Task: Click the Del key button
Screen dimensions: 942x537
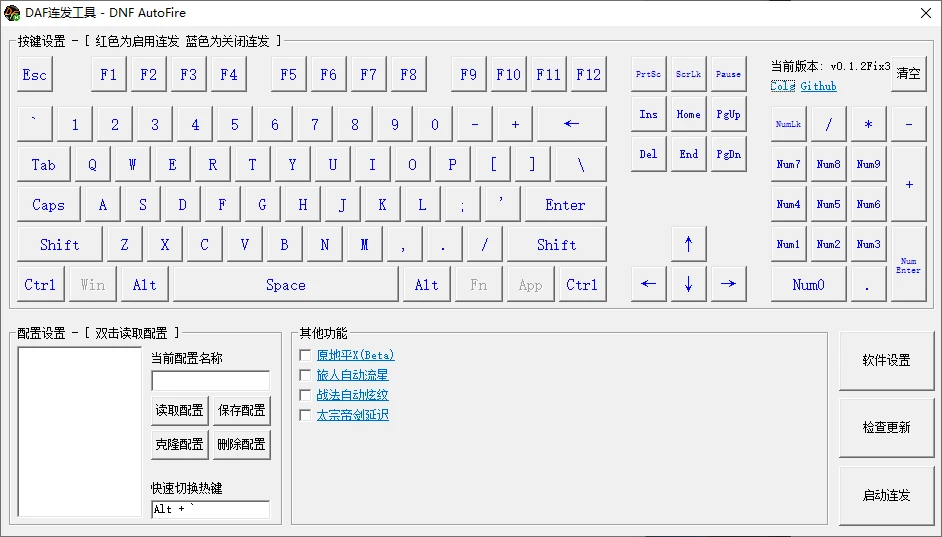Action: tap(648, 154)
